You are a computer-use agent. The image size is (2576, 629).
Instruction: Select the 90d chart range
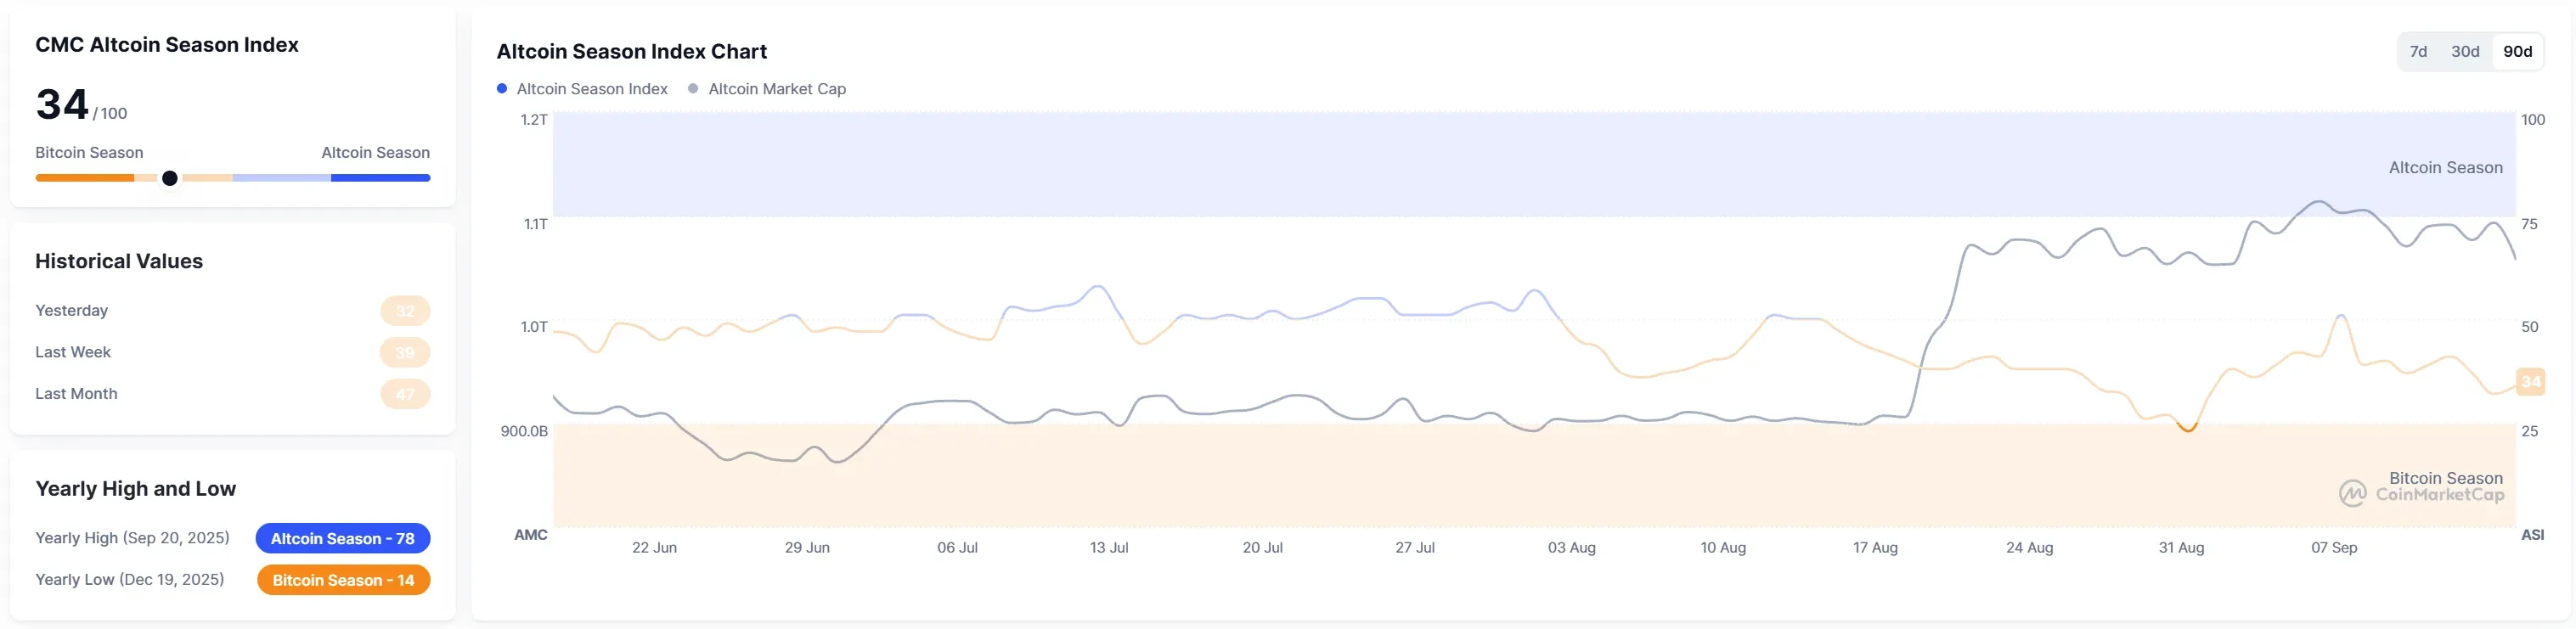point(2517,52)
